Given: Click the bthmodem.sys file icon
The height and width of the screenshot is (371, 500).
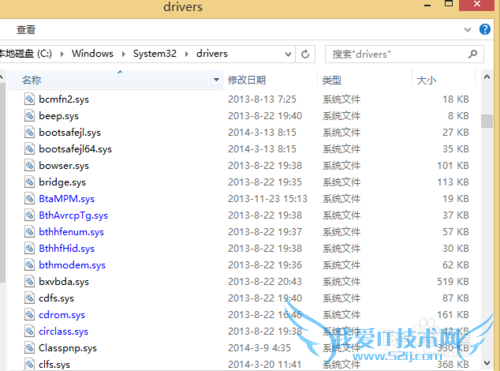Looking at the screenshot, I should click(29, 265).
